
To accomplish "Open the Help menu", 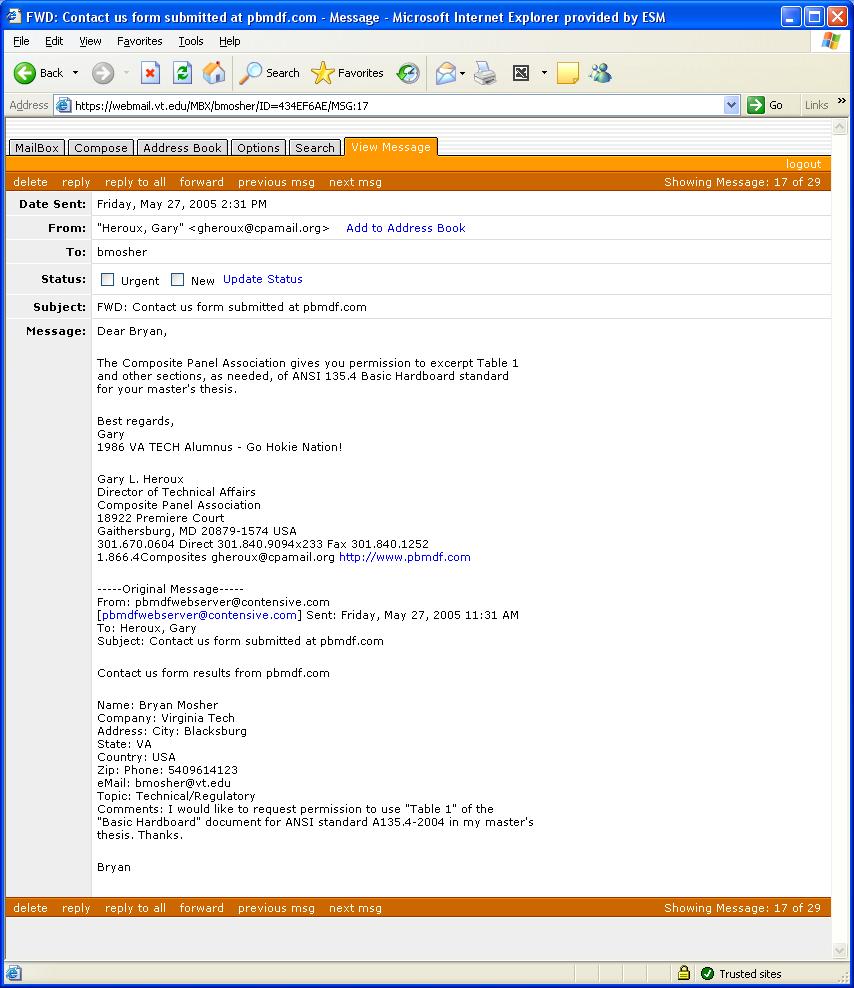I will click(x=229, y=41).
